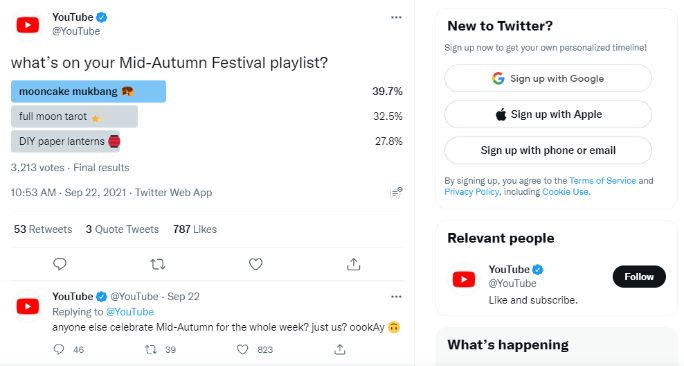Open reply icon with 46 replies

[x=59, y=349]
